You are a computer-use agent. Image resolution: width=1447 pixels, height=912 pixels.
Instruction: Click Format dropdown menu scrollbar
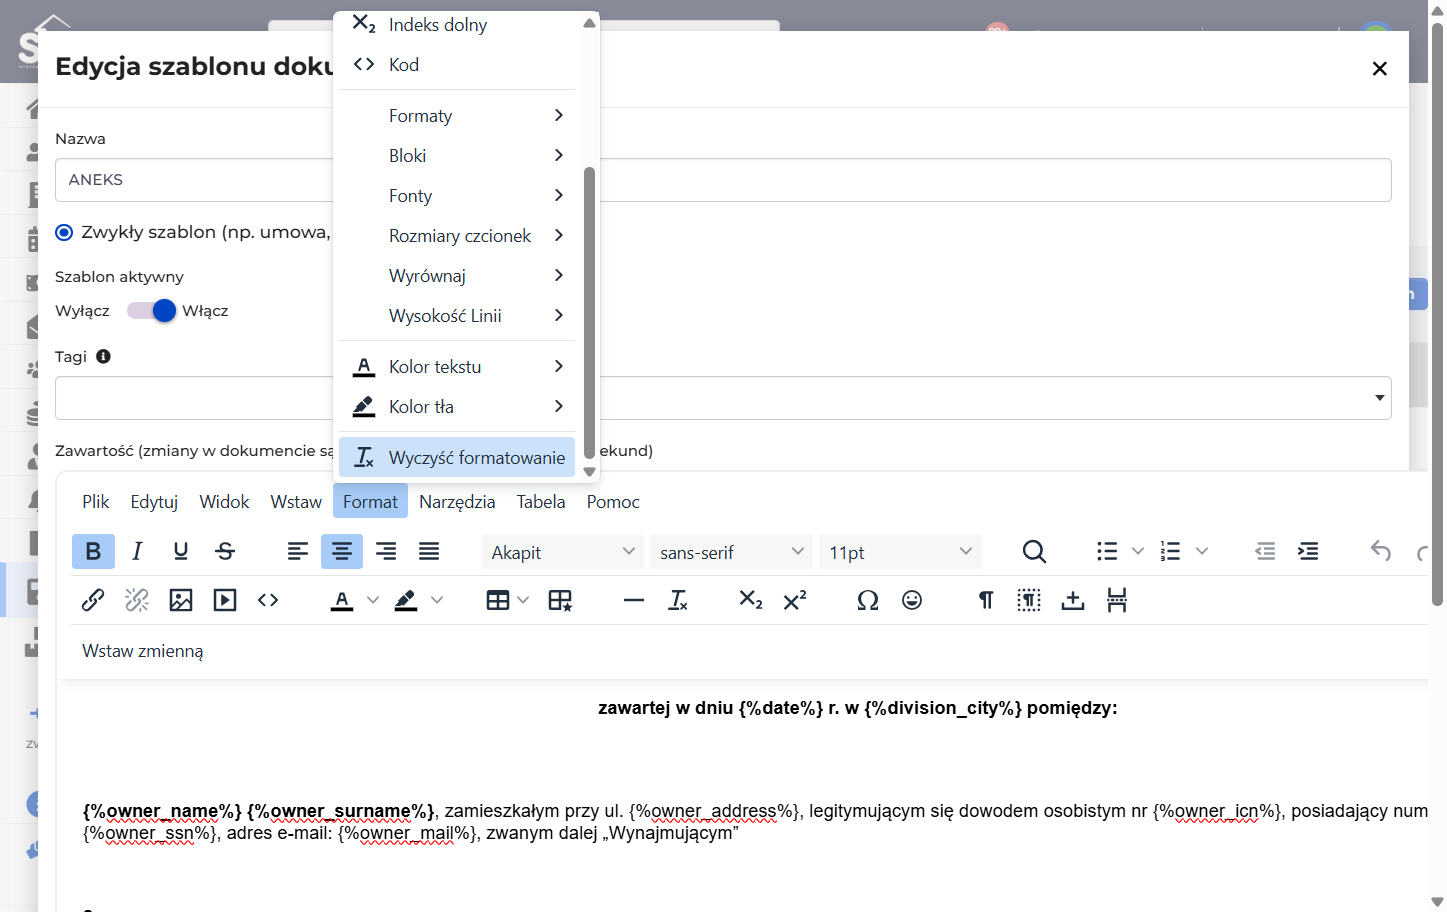click(589, 312)
